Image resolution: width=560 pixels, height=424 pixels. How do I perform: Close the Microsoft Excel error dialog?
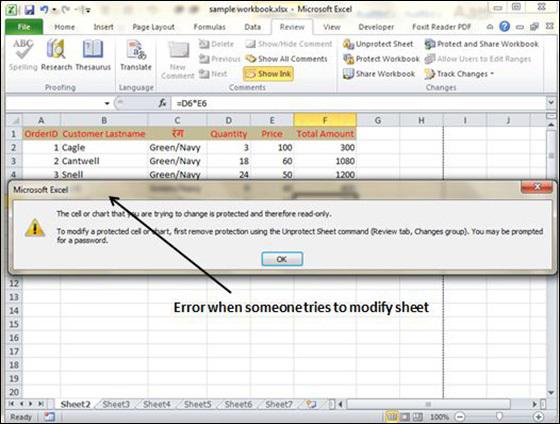tap(537, 187)
